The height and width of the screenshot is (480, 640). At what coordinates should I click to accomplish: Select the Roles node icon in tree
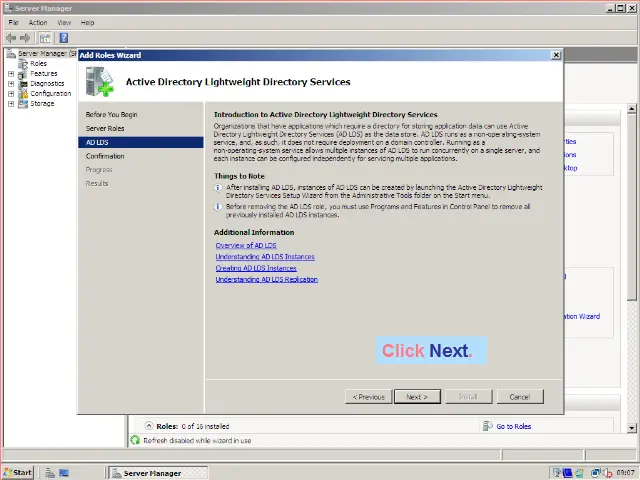point(24,64)
